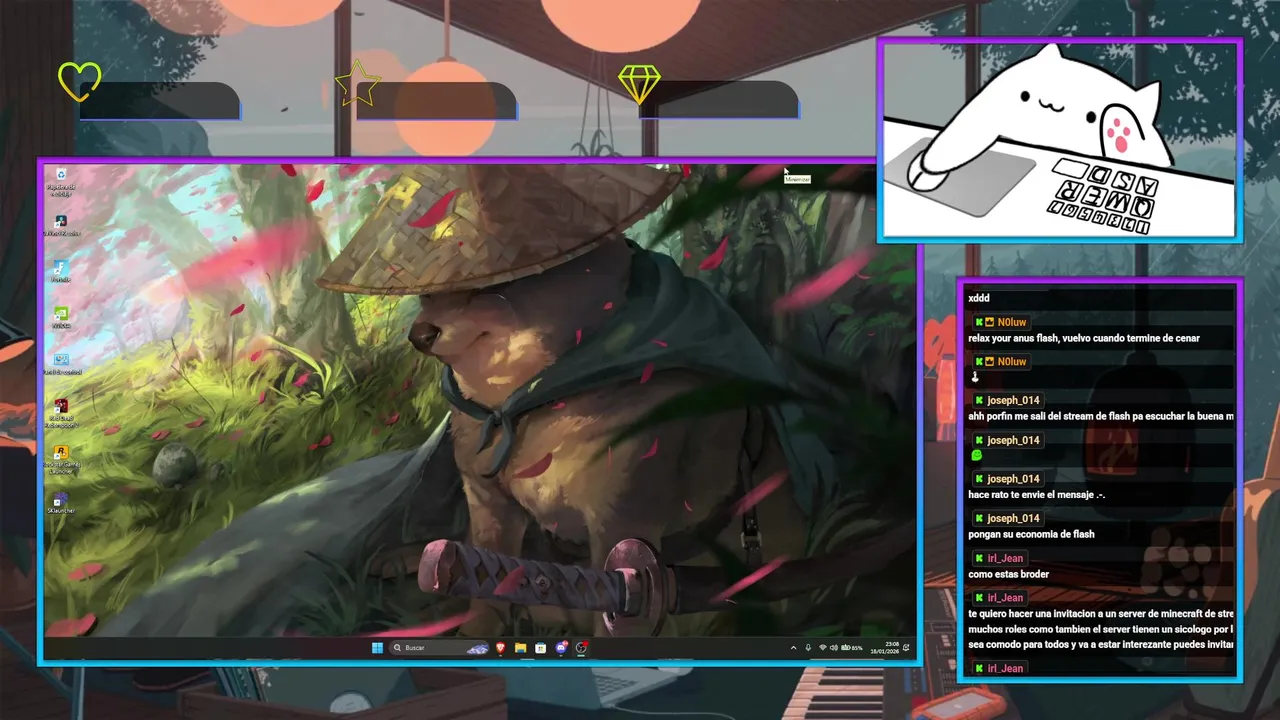This screenshot has height=720, width=1280.
Task: Open Wi-Fi network settings in tray
Action: tap(823, 648)
